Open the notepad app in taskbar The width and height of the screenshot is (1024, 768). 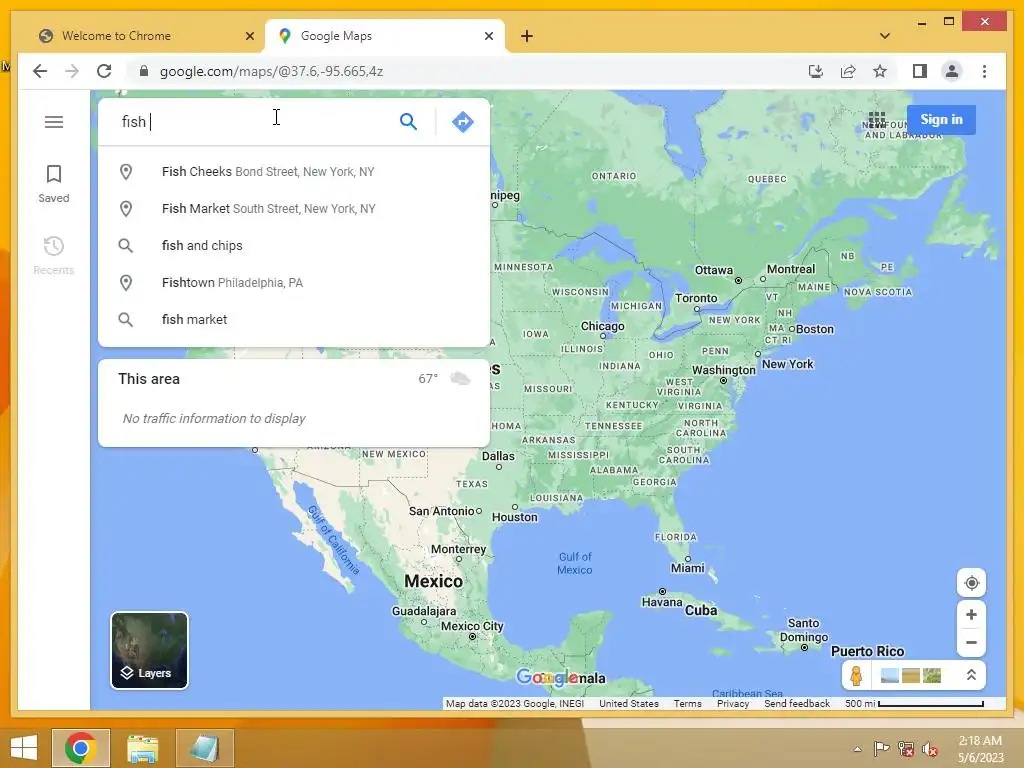pos(204,748)
